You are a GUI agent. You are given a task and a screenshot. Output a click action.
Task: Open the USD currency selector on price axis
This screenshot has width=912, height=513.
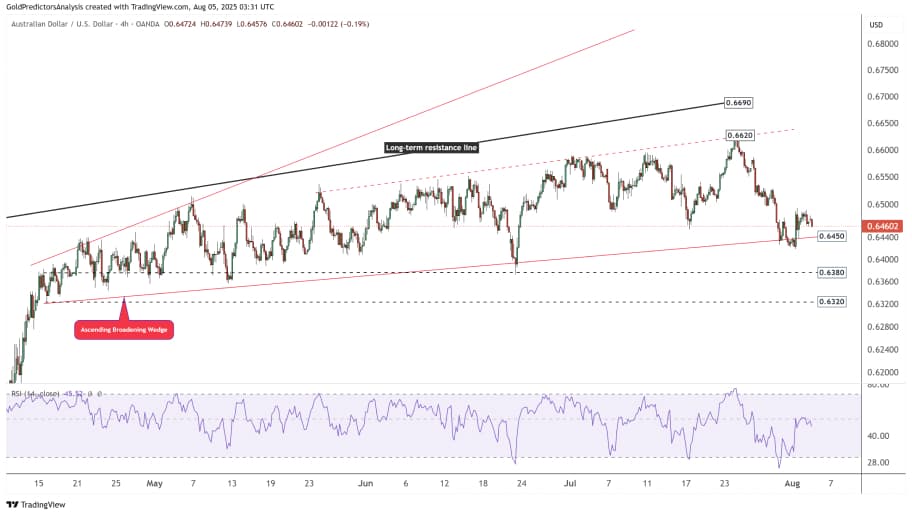coord(876,25)
